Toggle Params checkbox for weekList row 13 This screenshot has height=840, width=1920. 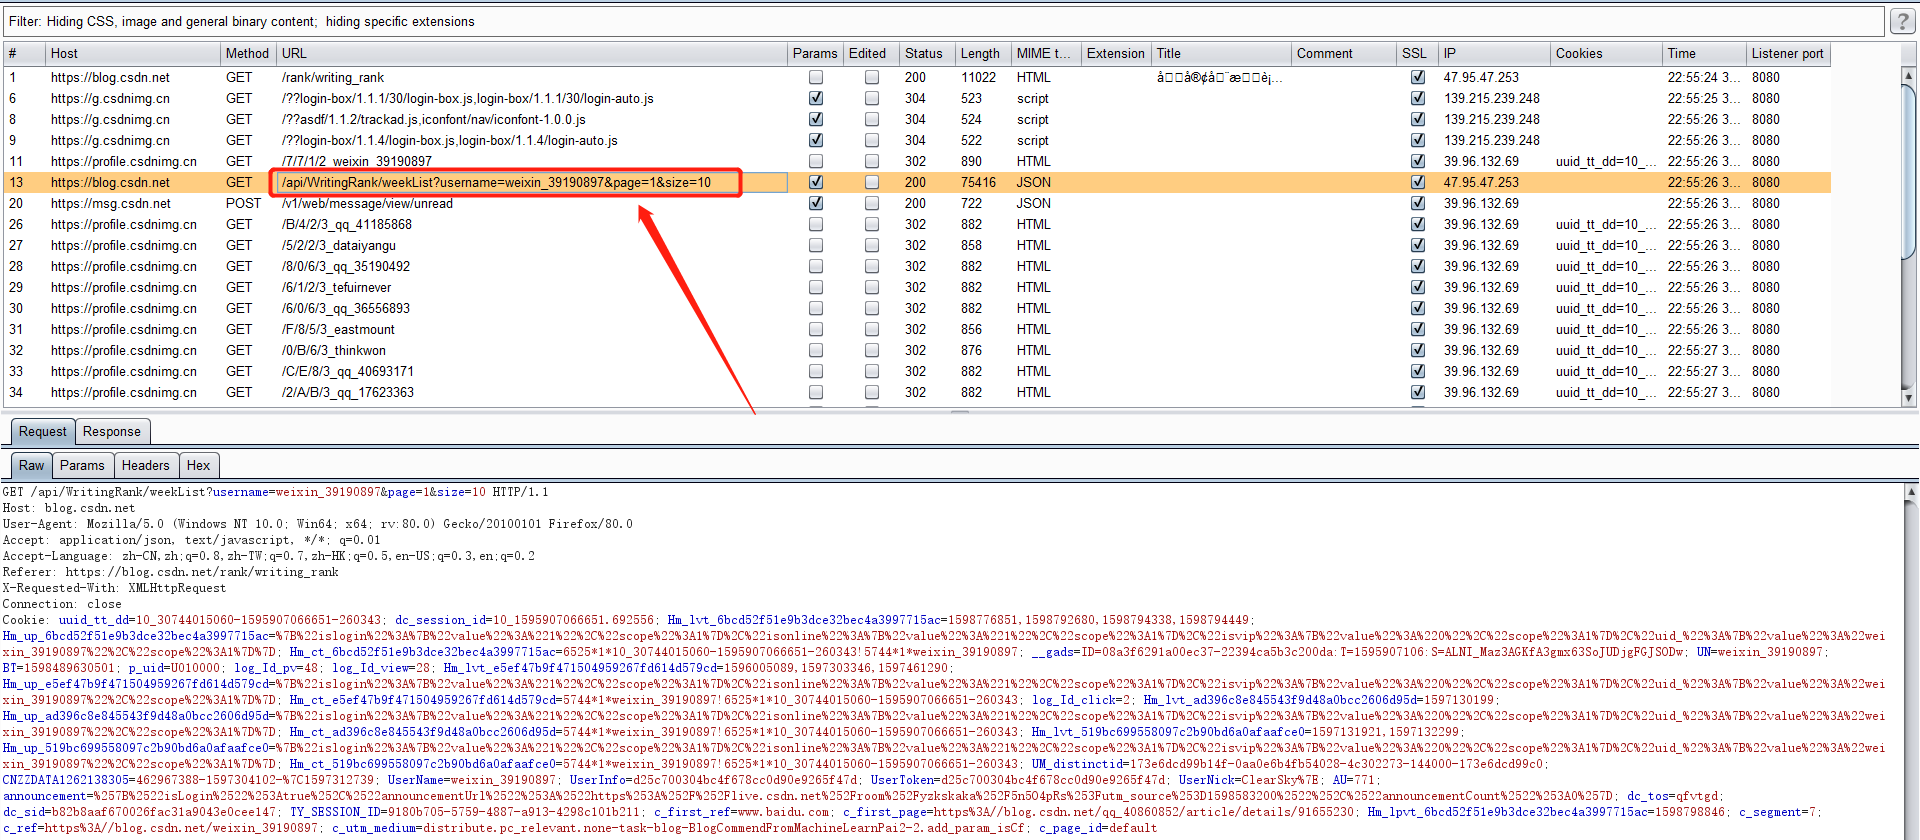point(816,182)
